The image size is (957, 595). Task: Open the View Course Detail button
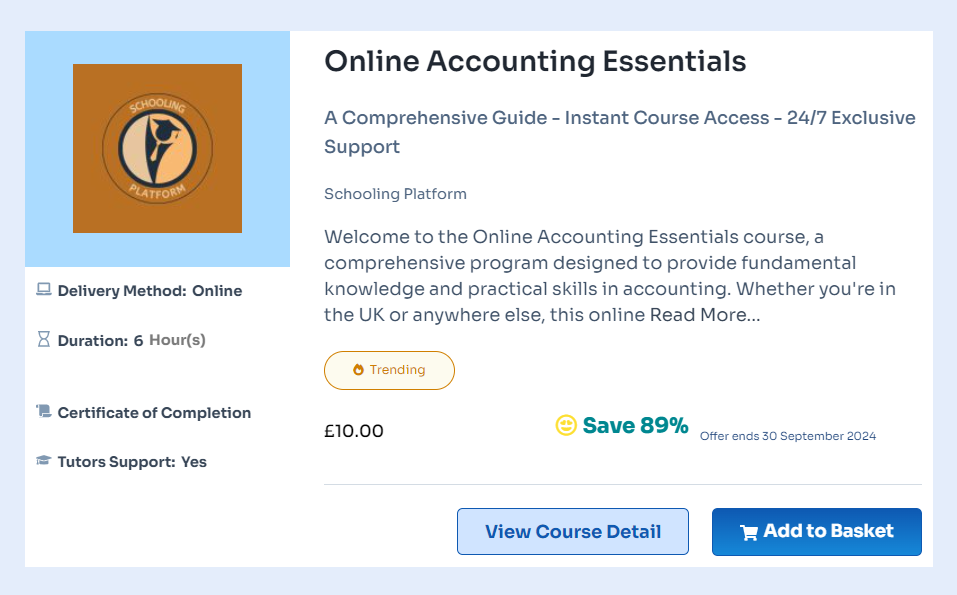pyautogui.click(x=572, y=531)
